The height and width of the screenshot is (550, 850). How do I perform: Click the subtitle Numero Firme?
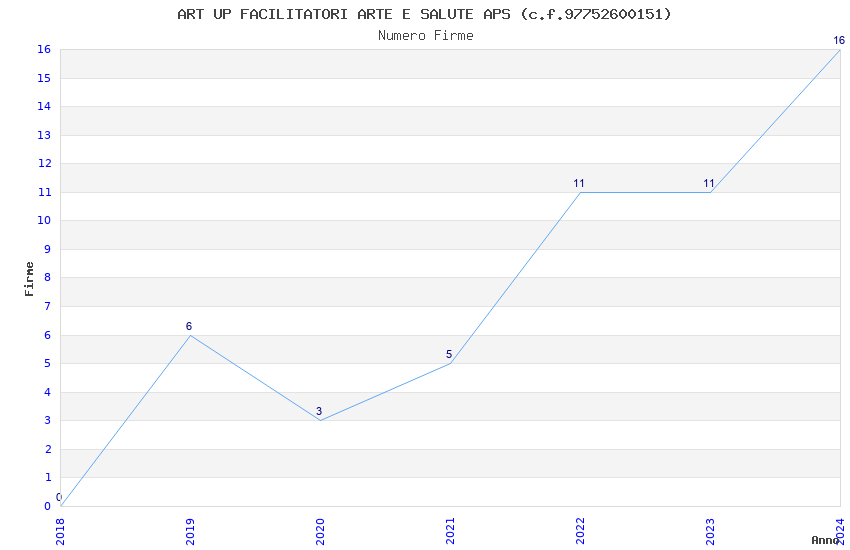point(426,36)
